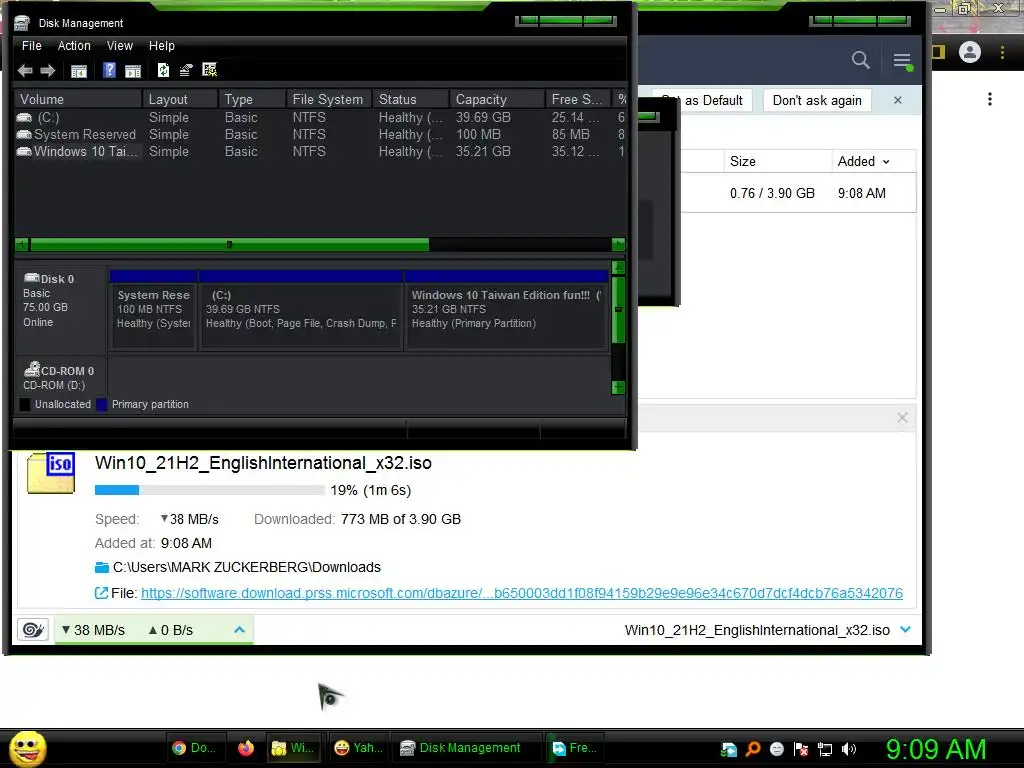Click the File System column header
Viewport: 1024px width, 768px height.
pyautogui.click(x=329, y=99)
